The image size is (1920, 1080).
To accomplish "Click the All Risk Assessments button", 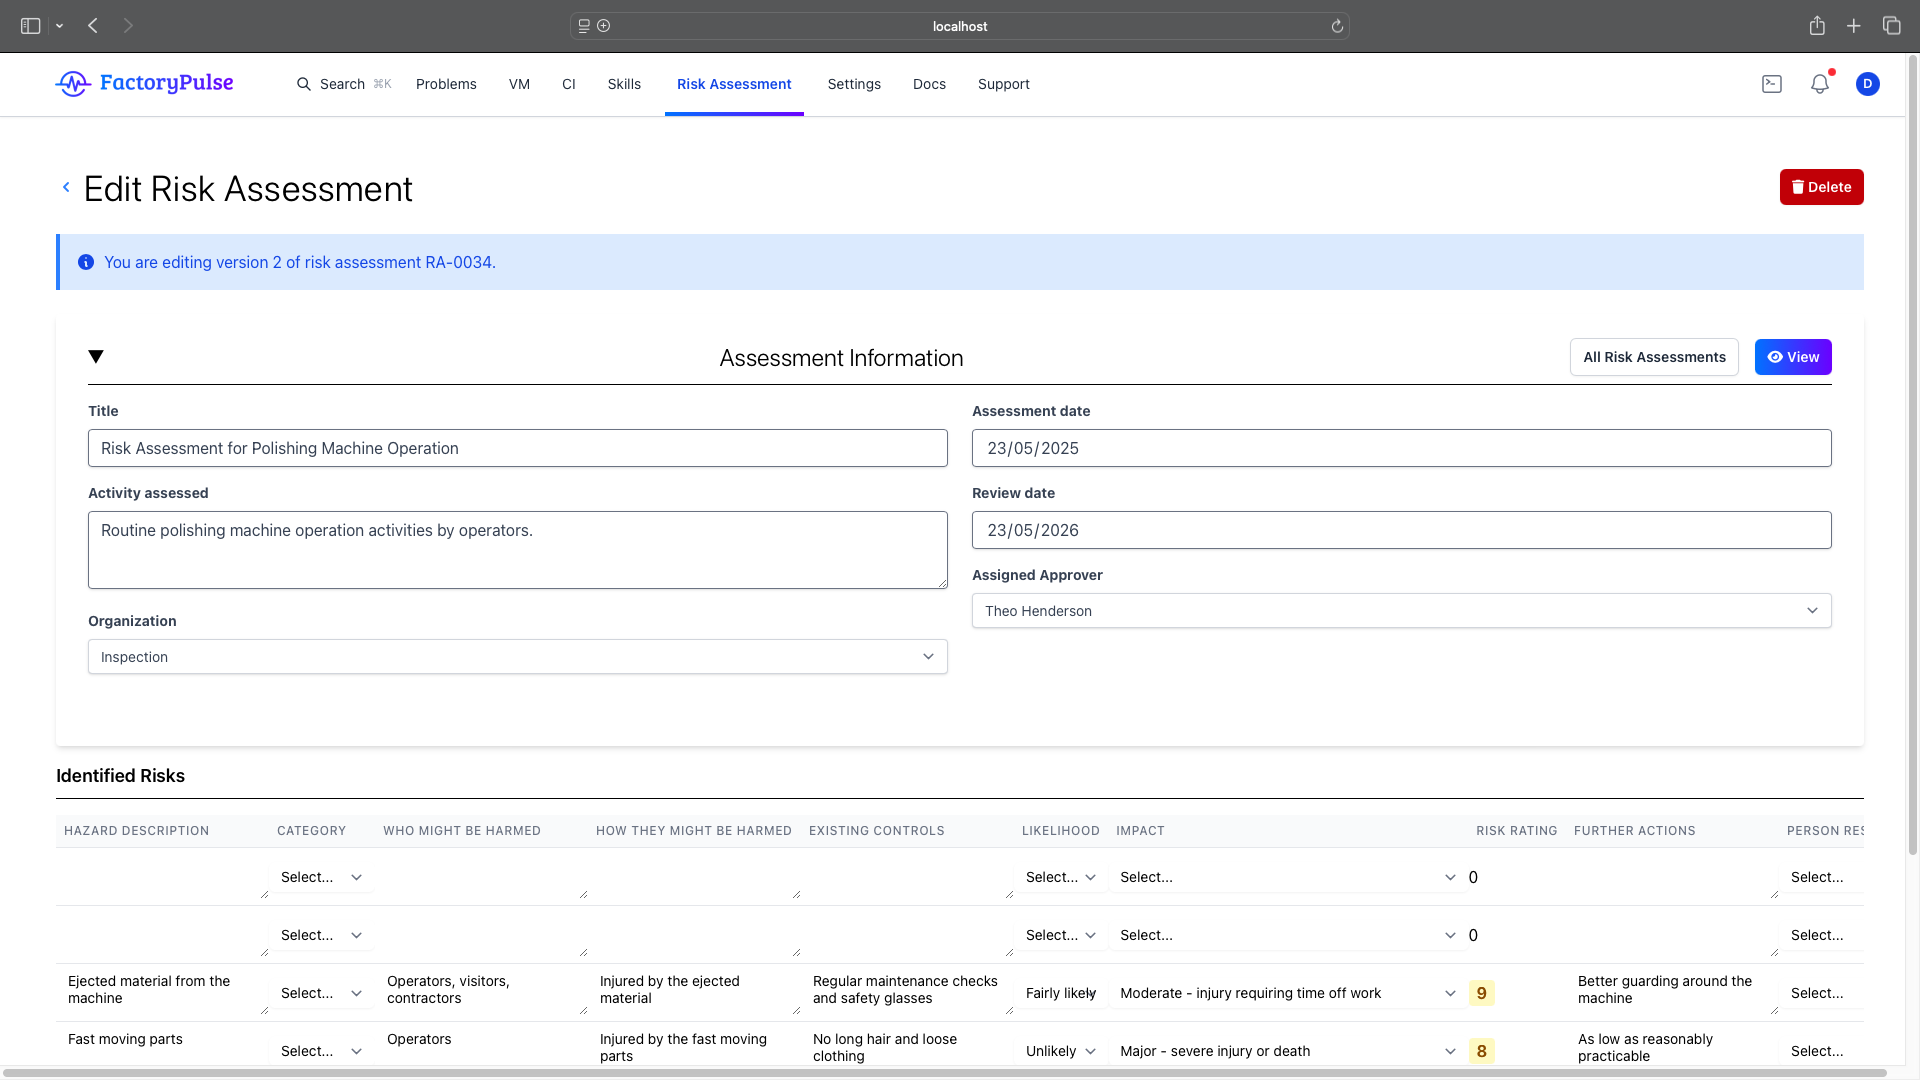I will click(1654, 357).
